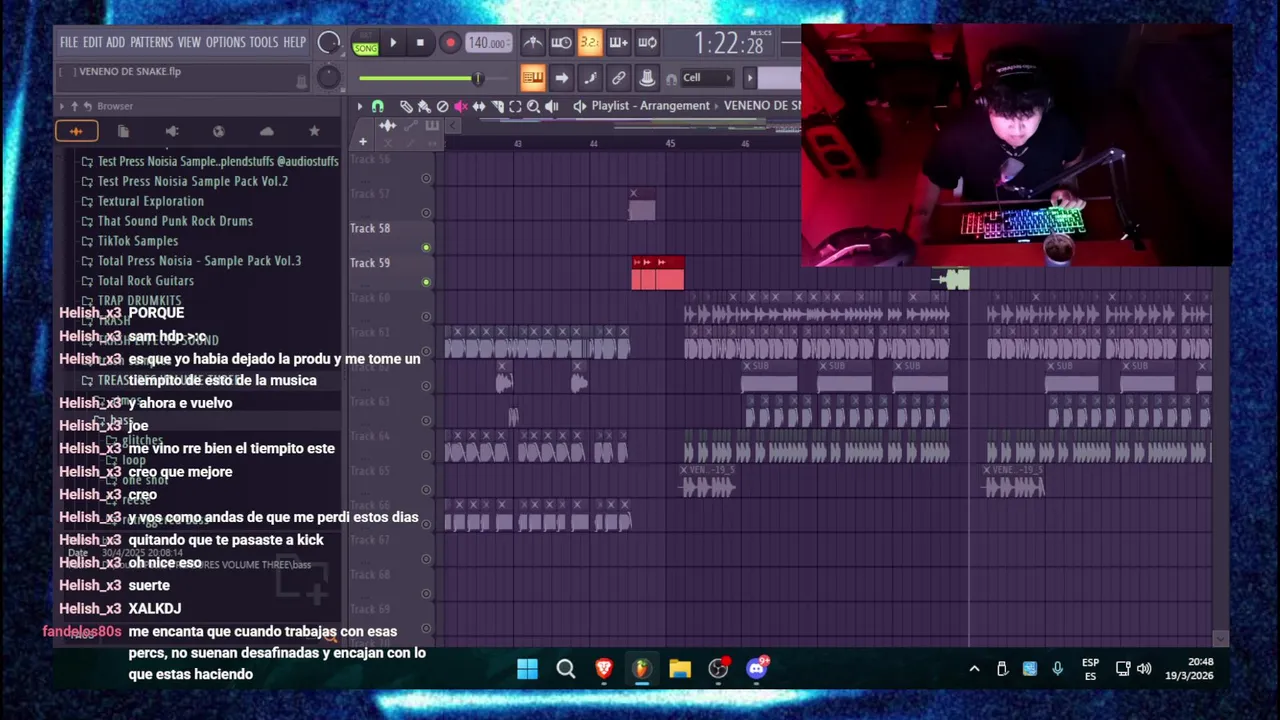Click the browser reread back-arrow icon
This screenshot has height=720, width=1280.
click(x=87, y=106)
